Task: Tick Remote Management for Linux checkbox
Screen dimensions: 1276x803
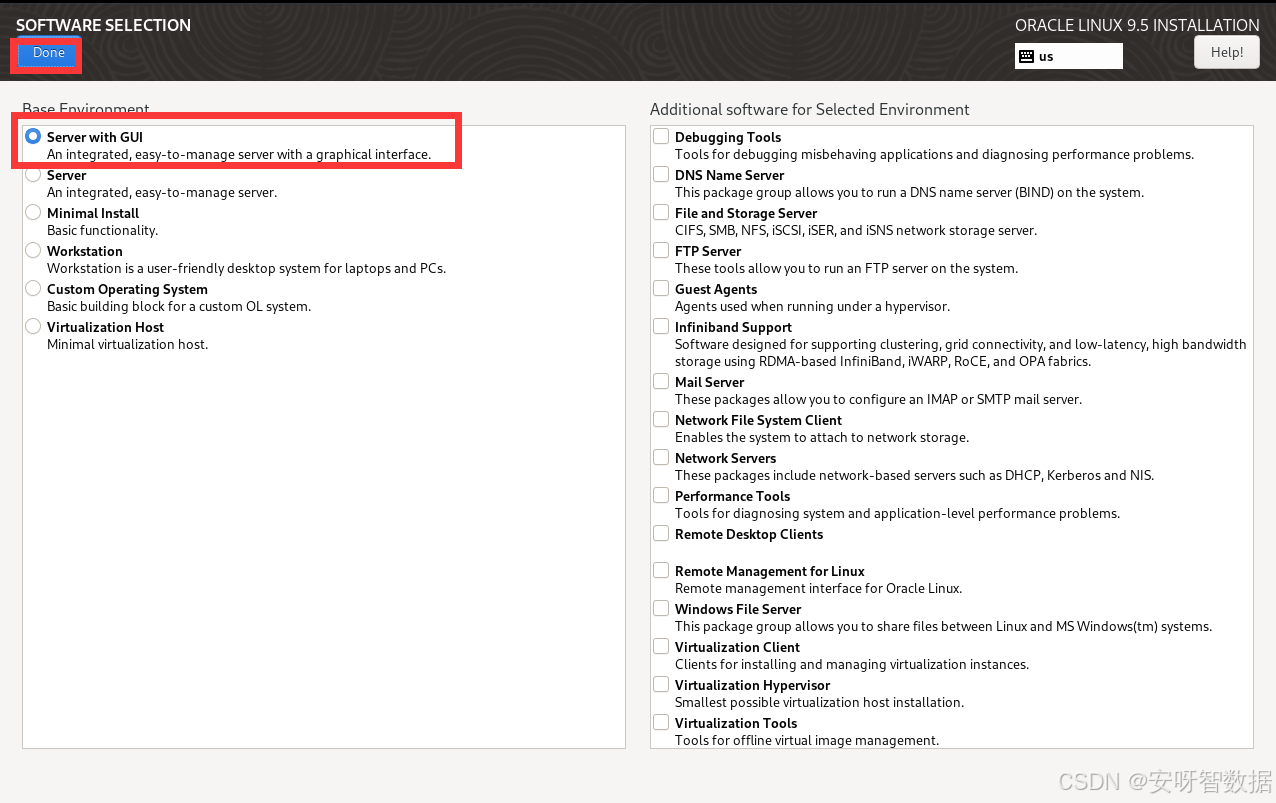Action: pyautogui.click(x=661, y=570)
